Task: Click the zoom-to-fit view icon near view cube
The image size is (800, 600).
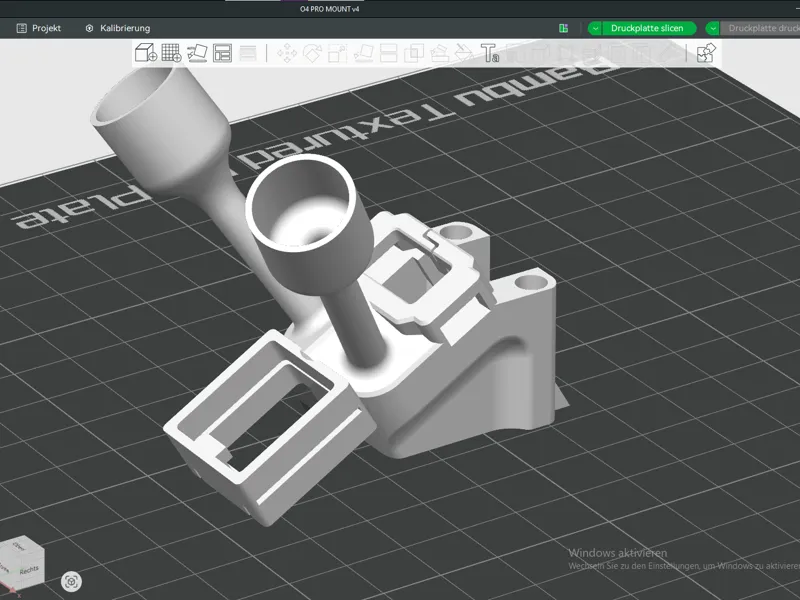Action: click(x=71, y=582)
